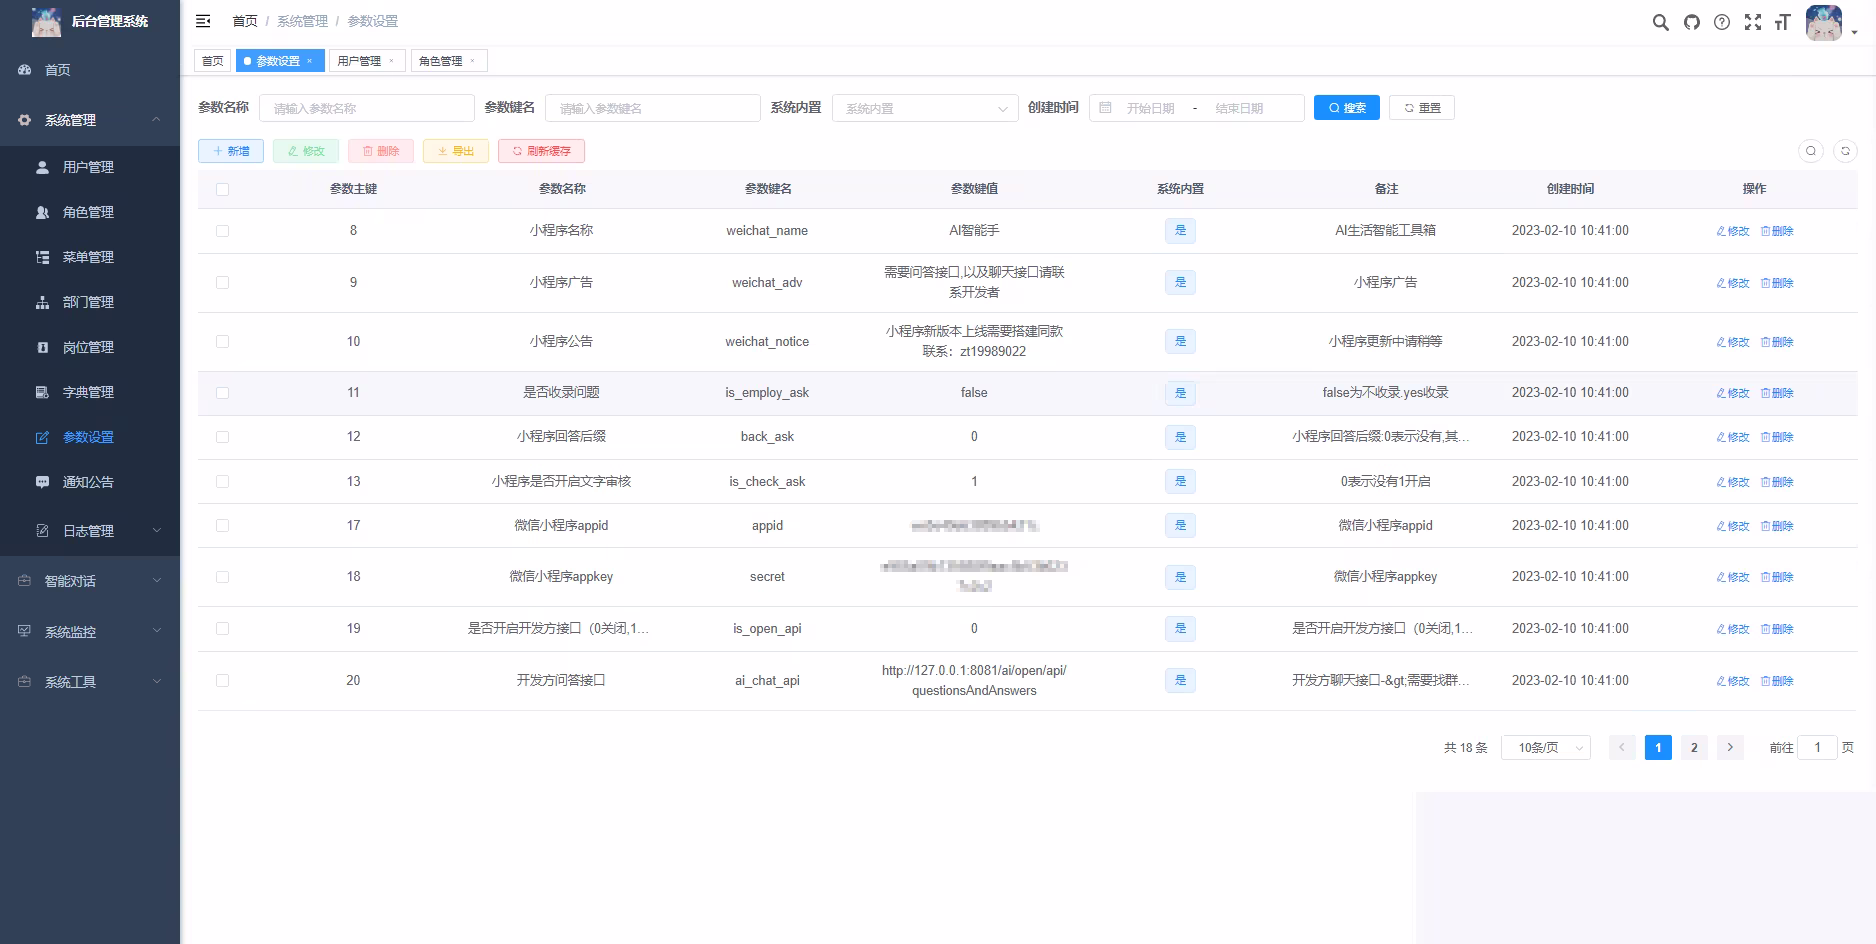This screenshot has height=944, width=1876.
Task: Check the row 17 checkbox
Action: [x=222, y=526]
